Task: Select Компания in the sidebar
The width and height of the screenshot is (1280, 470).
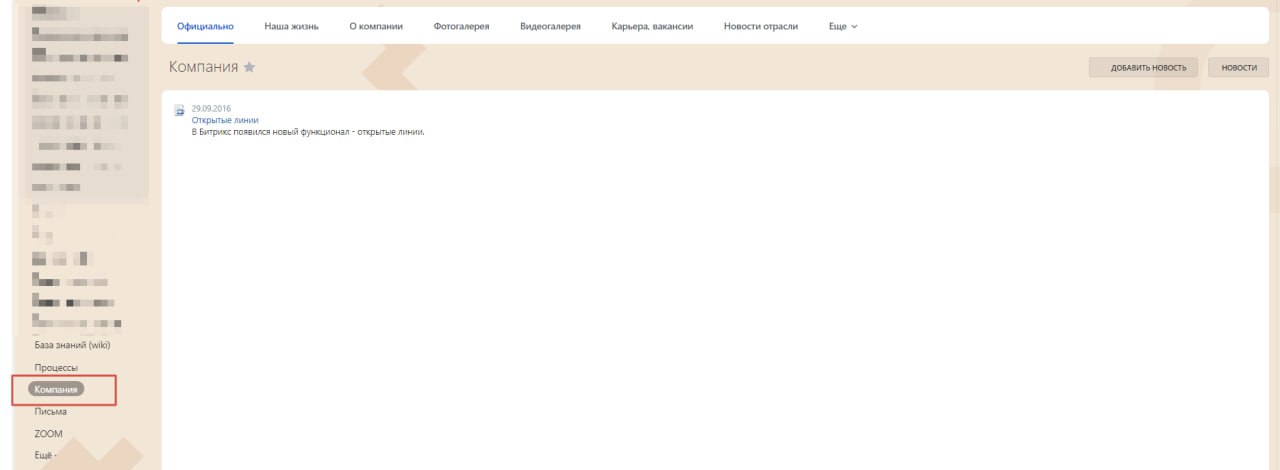Action: click(57, 390)
